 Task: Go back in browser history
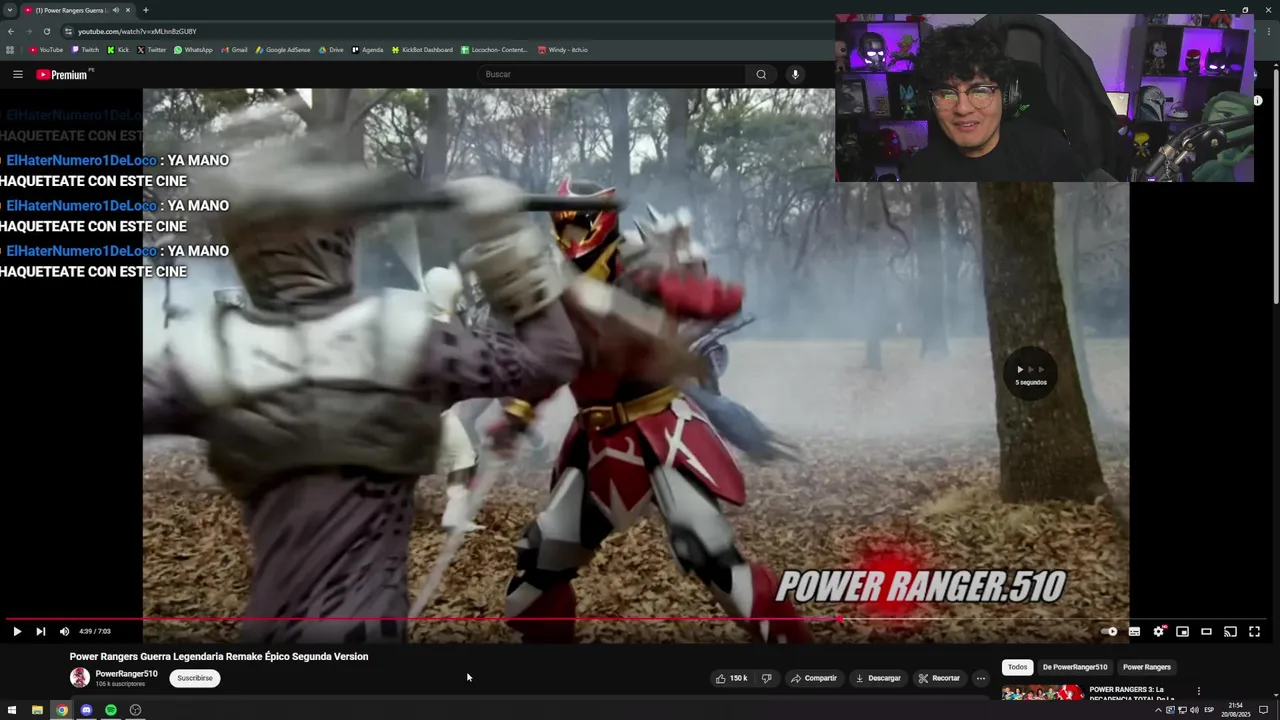pos(11,31)
